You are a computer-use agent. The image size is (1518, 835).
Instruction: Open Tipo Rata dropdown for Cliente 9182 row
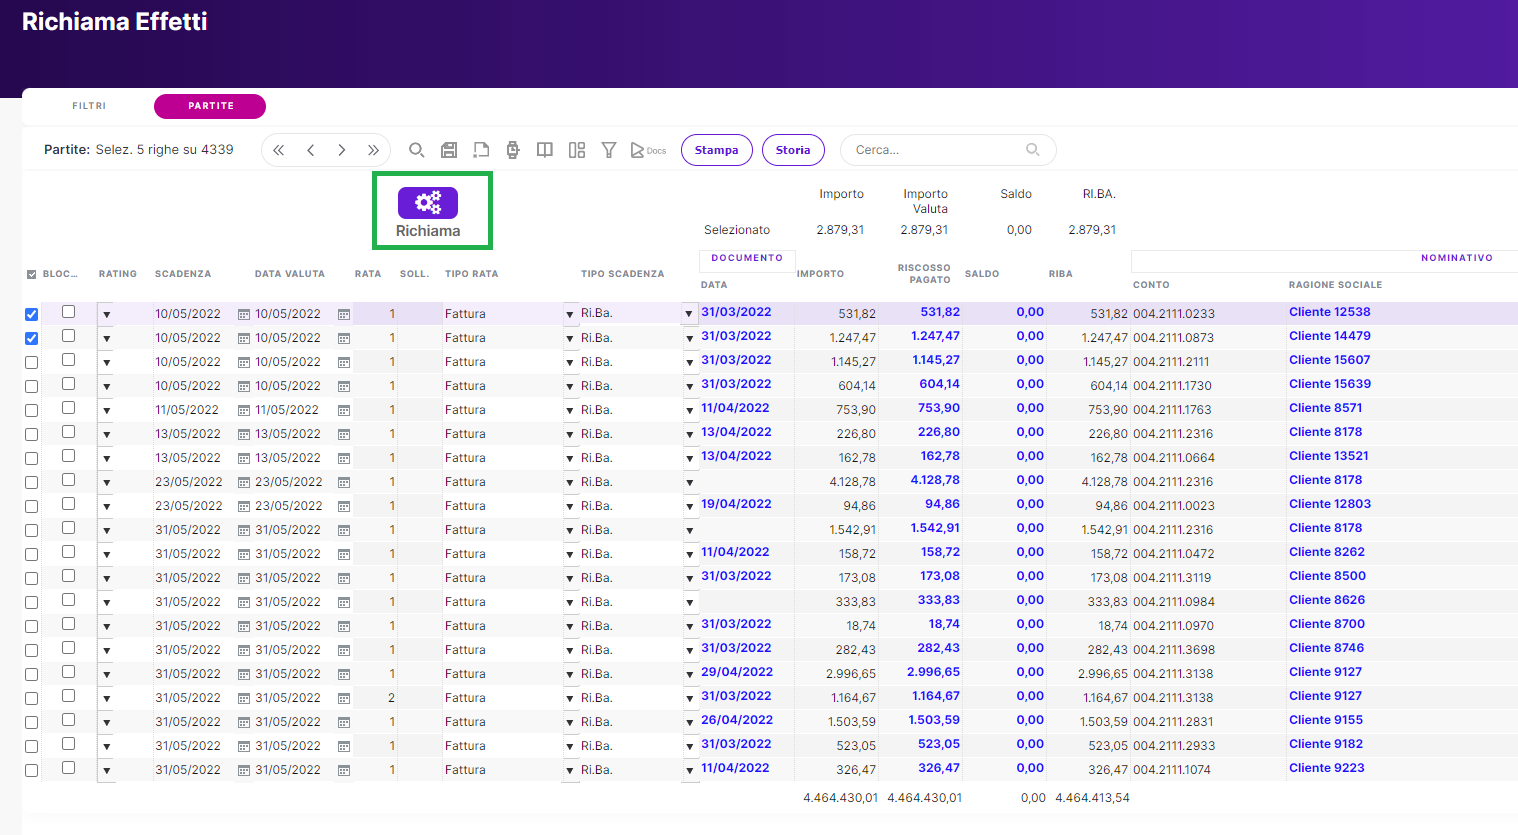coord(570,746)
